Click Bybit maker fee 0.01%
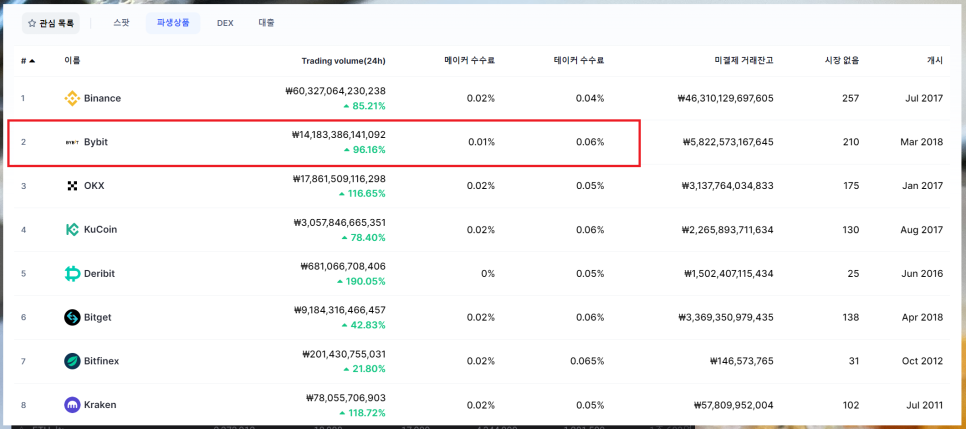966x429 pixels. tap(481, 142)
